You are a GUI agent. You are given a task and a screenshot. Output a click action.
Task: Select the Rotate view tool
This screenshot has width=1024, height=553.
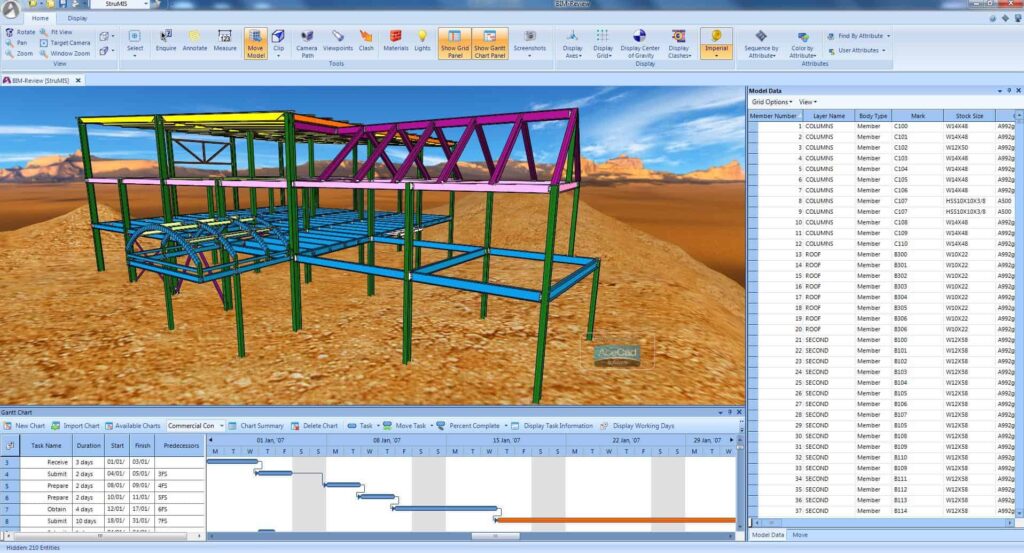click(x=20, y=32)
